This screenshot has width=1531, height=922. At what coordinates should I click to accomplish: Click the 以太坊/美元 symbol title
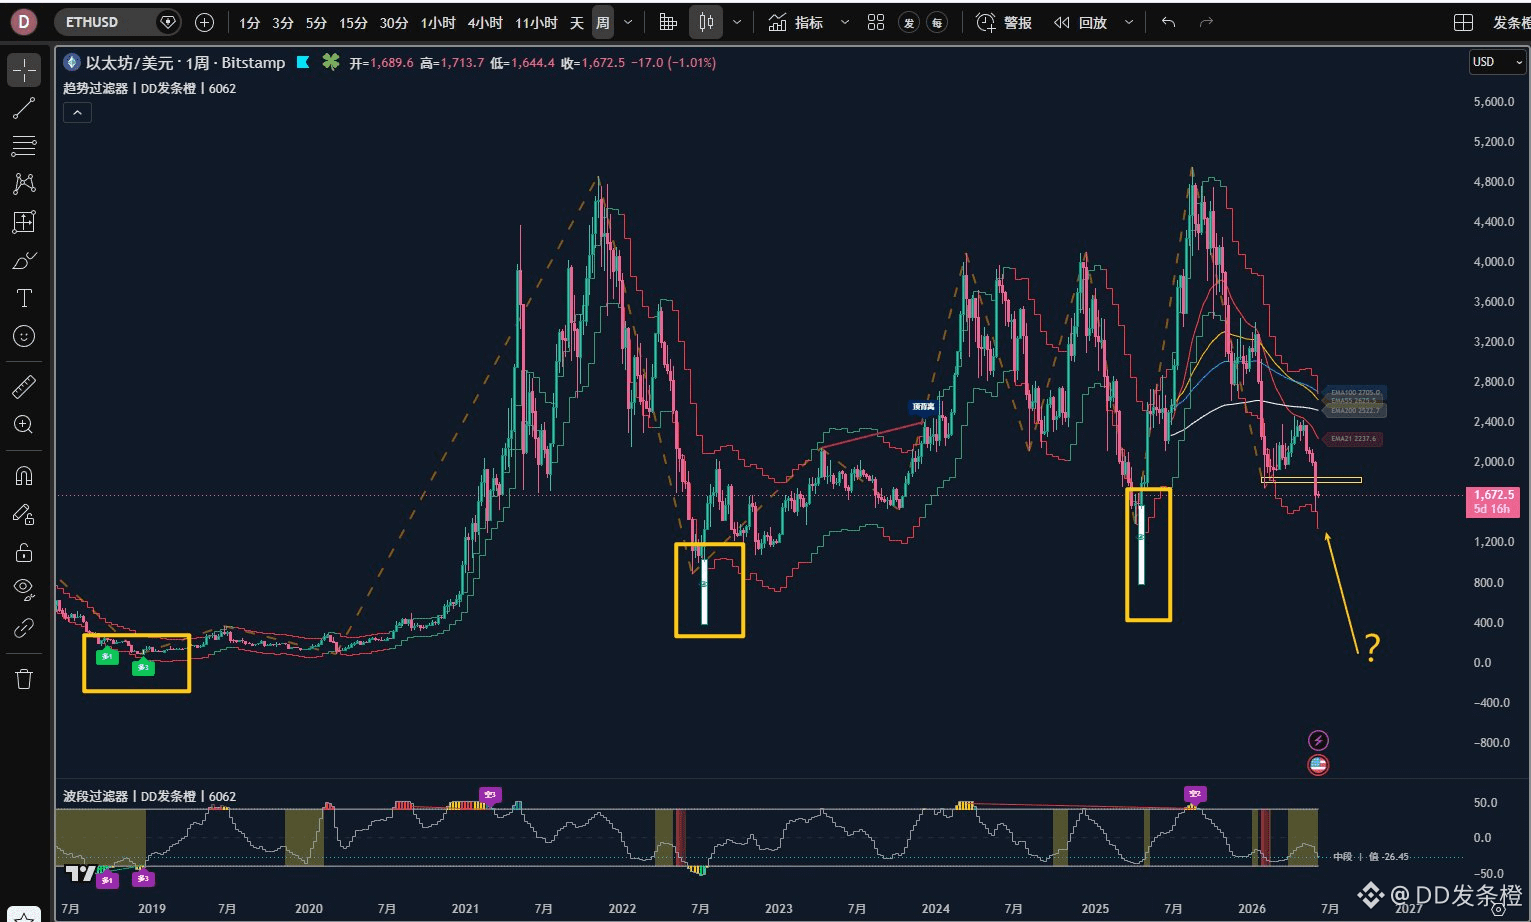tap(129, 62)
